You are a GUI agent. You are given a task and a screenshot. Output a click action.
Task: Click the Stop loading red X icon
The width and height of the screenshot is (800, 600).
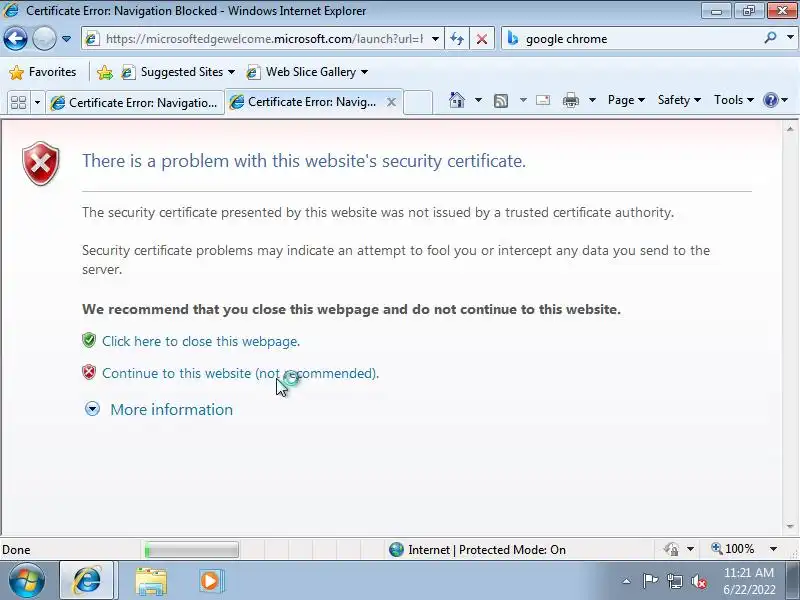click(x=482, y=39)
